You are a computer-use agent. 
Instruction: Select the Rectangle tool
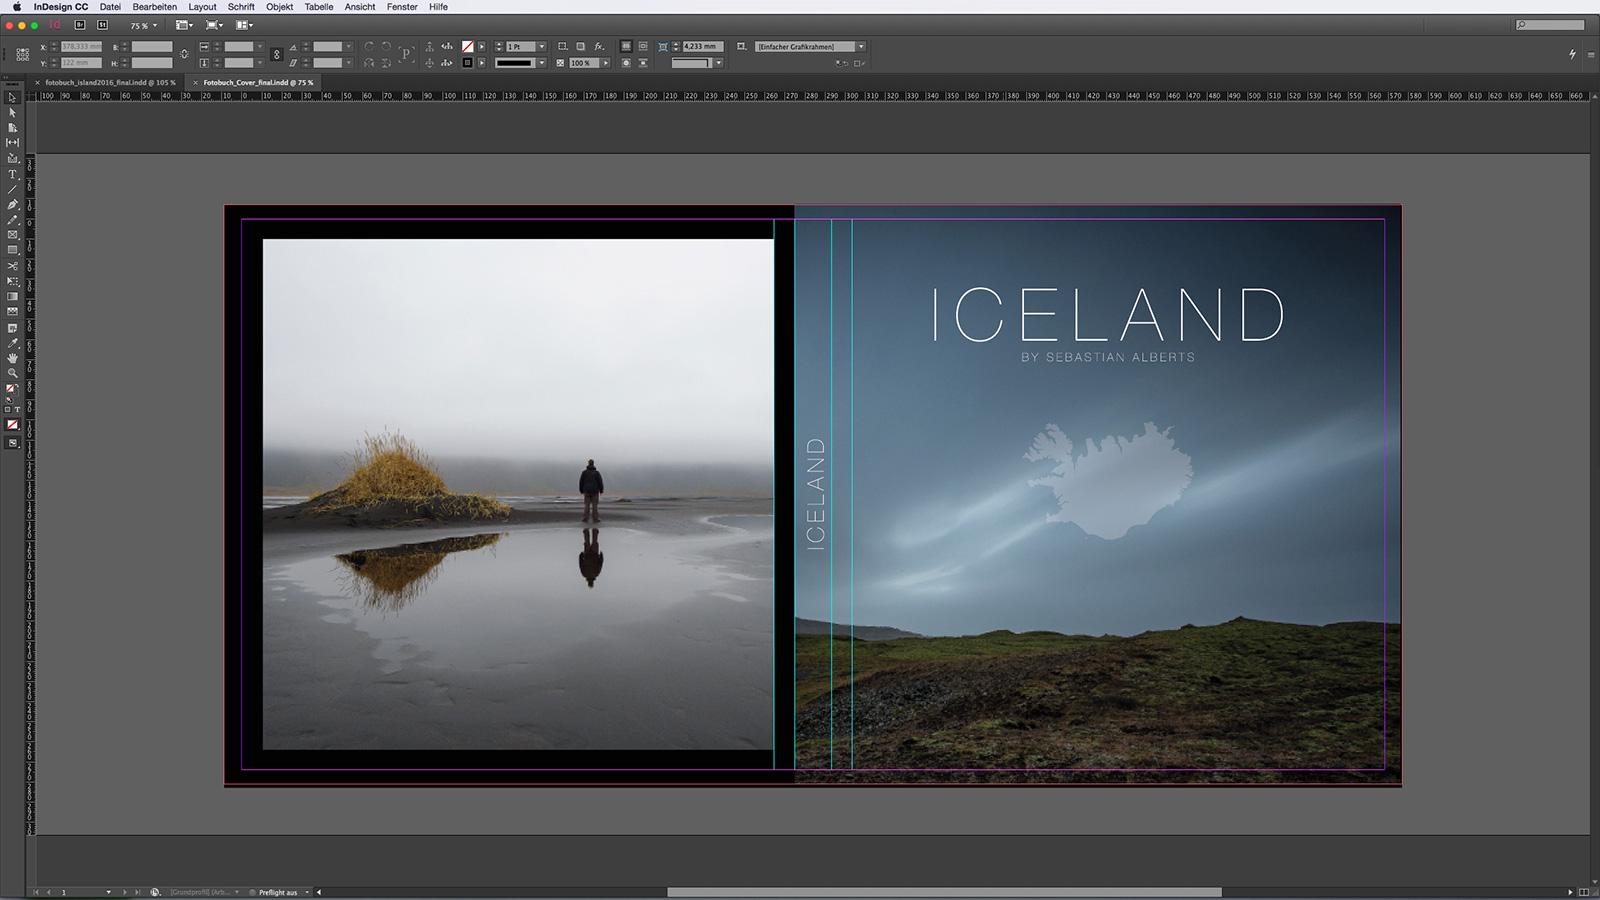[x=12, y=249]
